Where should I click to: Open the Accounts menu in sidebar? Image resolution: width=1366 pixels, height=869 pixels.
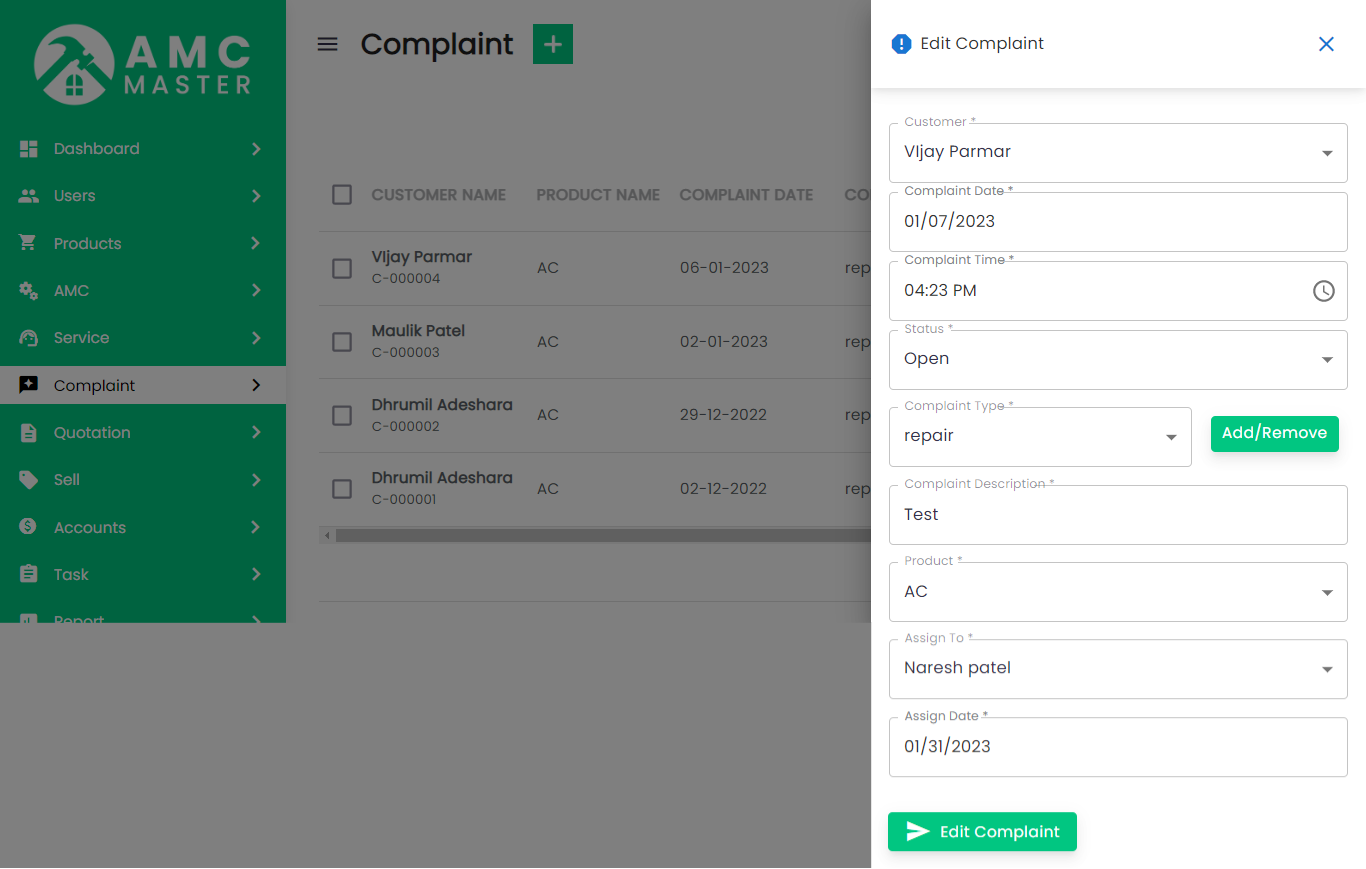[x=90, y=528]
